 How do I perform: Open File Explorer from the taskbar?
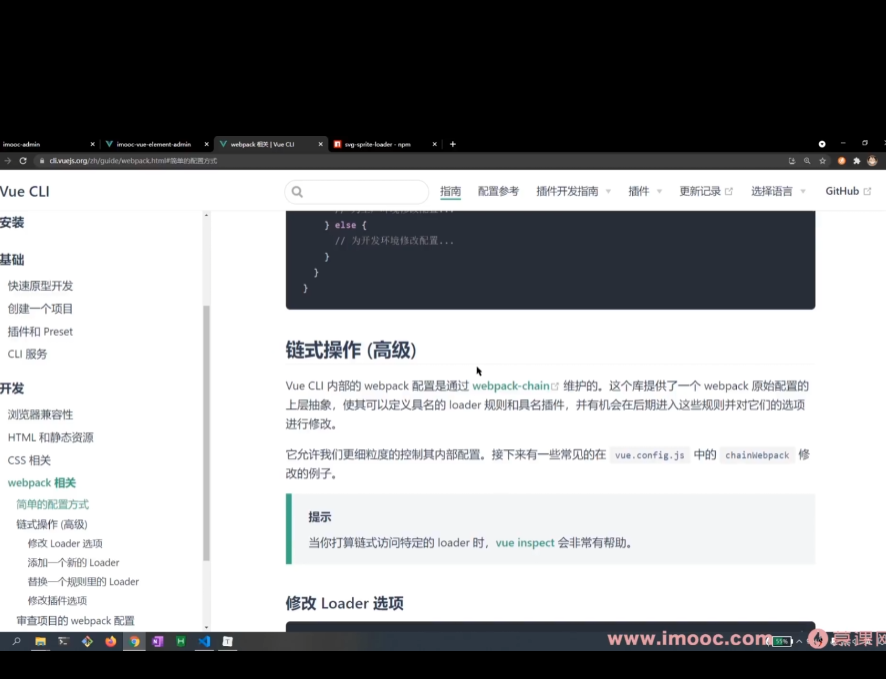click(40, 642)
